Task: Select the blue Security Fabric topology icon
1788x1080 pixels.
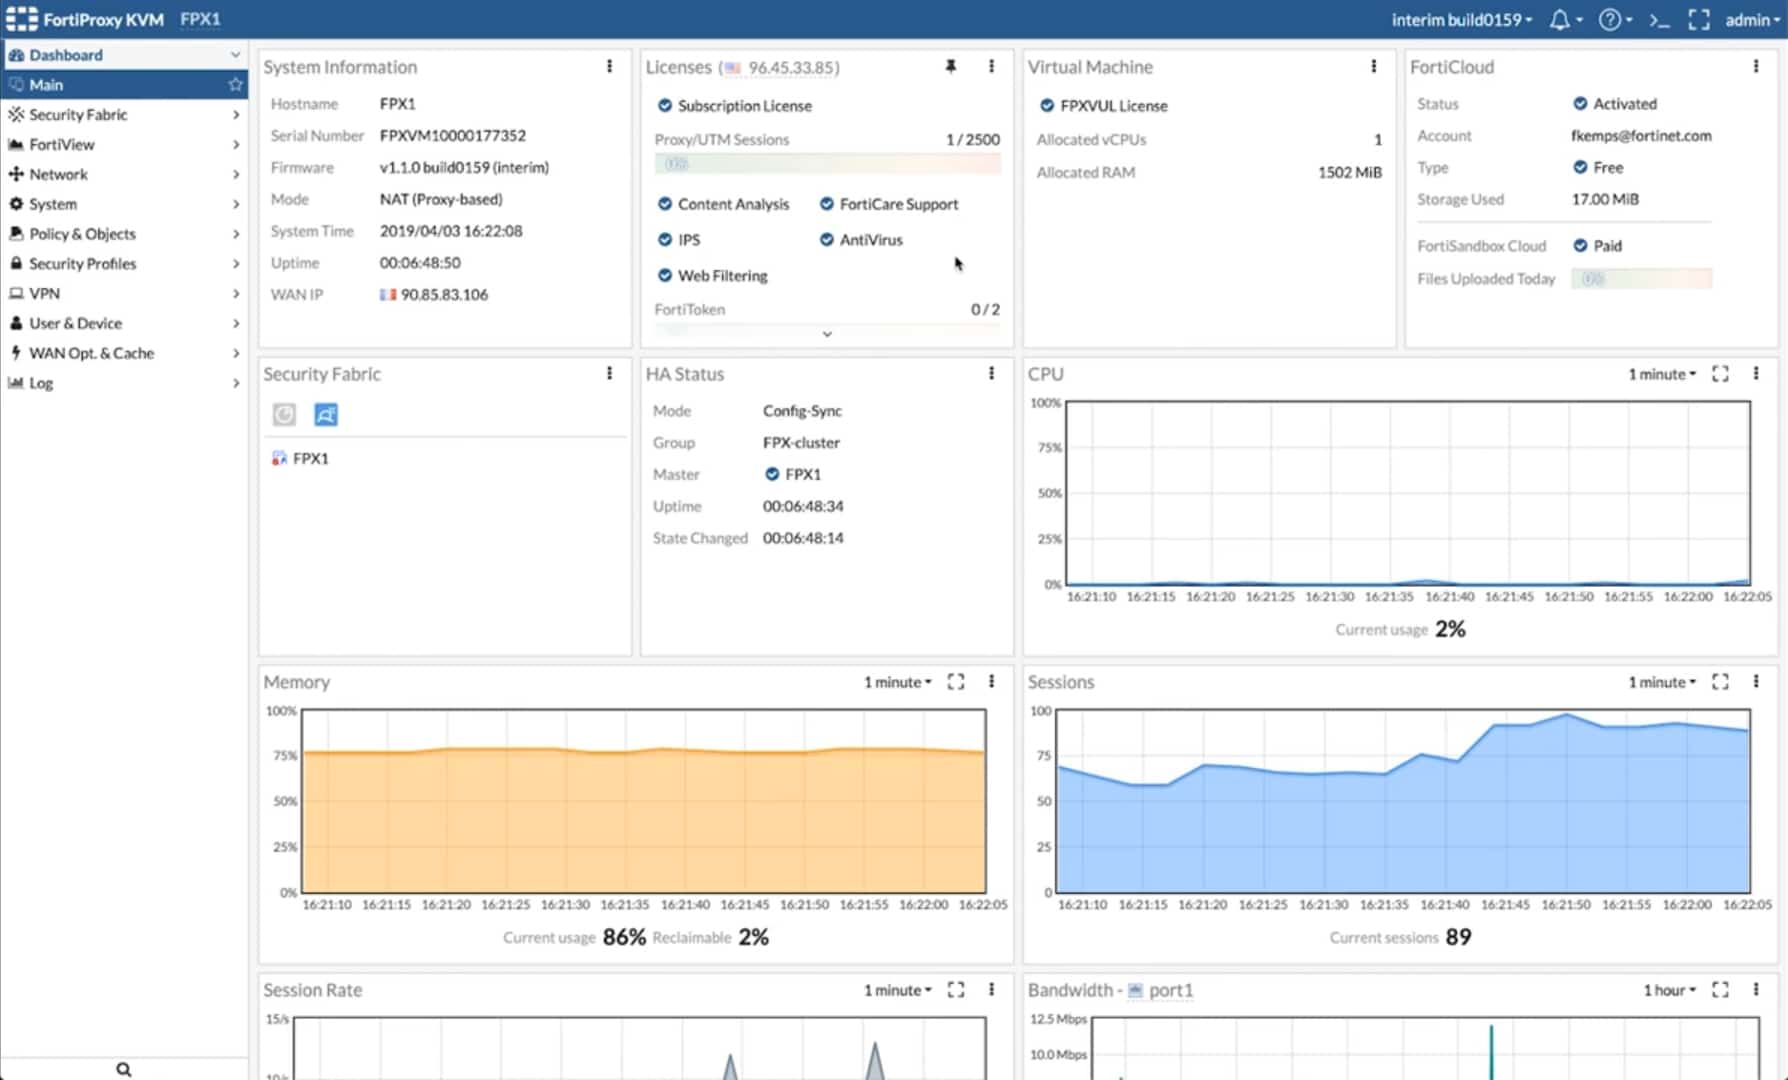Action: [x=326, y=414]
